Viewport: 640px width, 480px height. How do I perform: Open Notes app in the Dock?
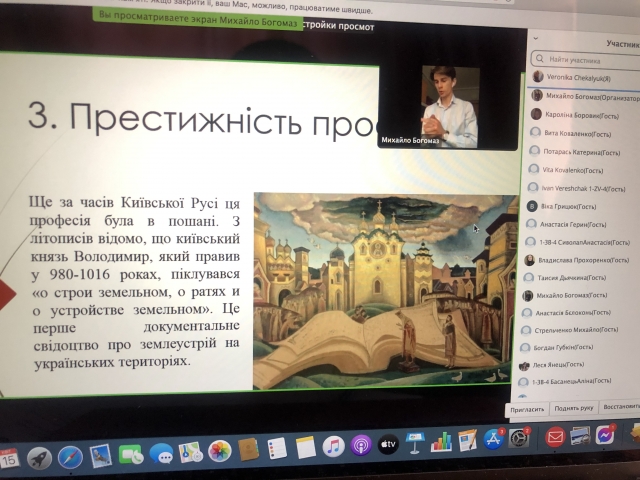coord(306,447)
